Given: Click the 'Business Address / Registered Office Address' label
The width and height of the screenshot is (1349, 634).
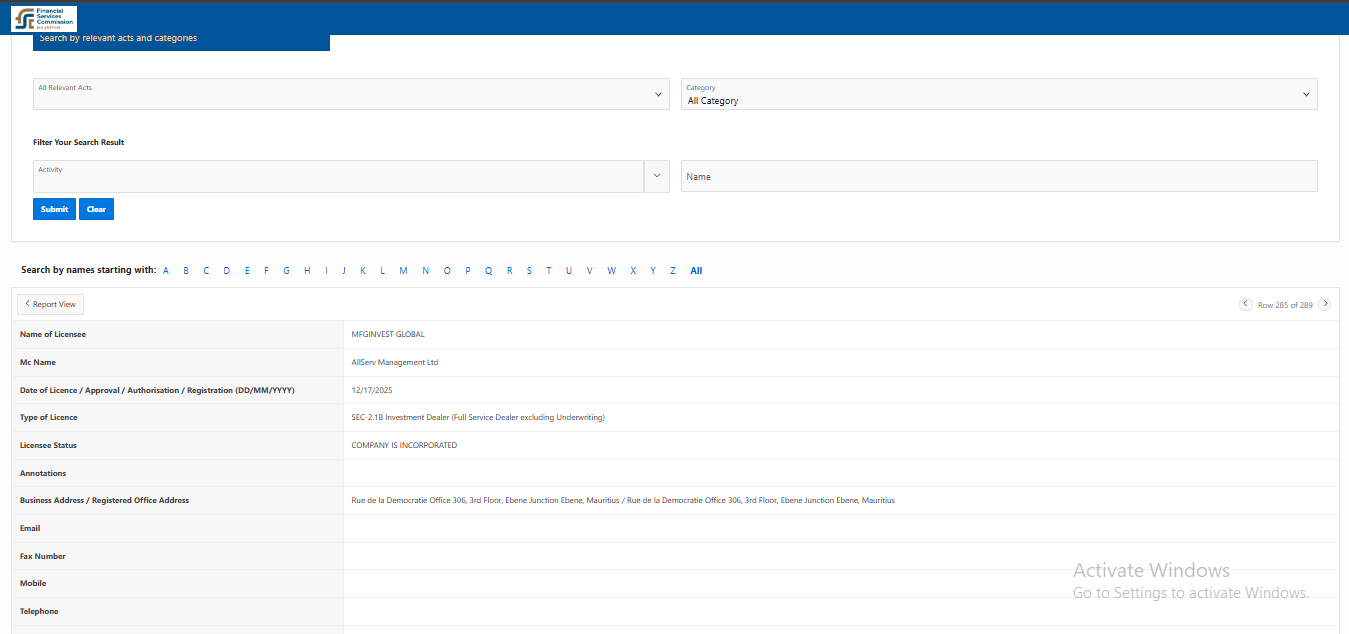Looking at the screenshot, I should pos(104,500).
